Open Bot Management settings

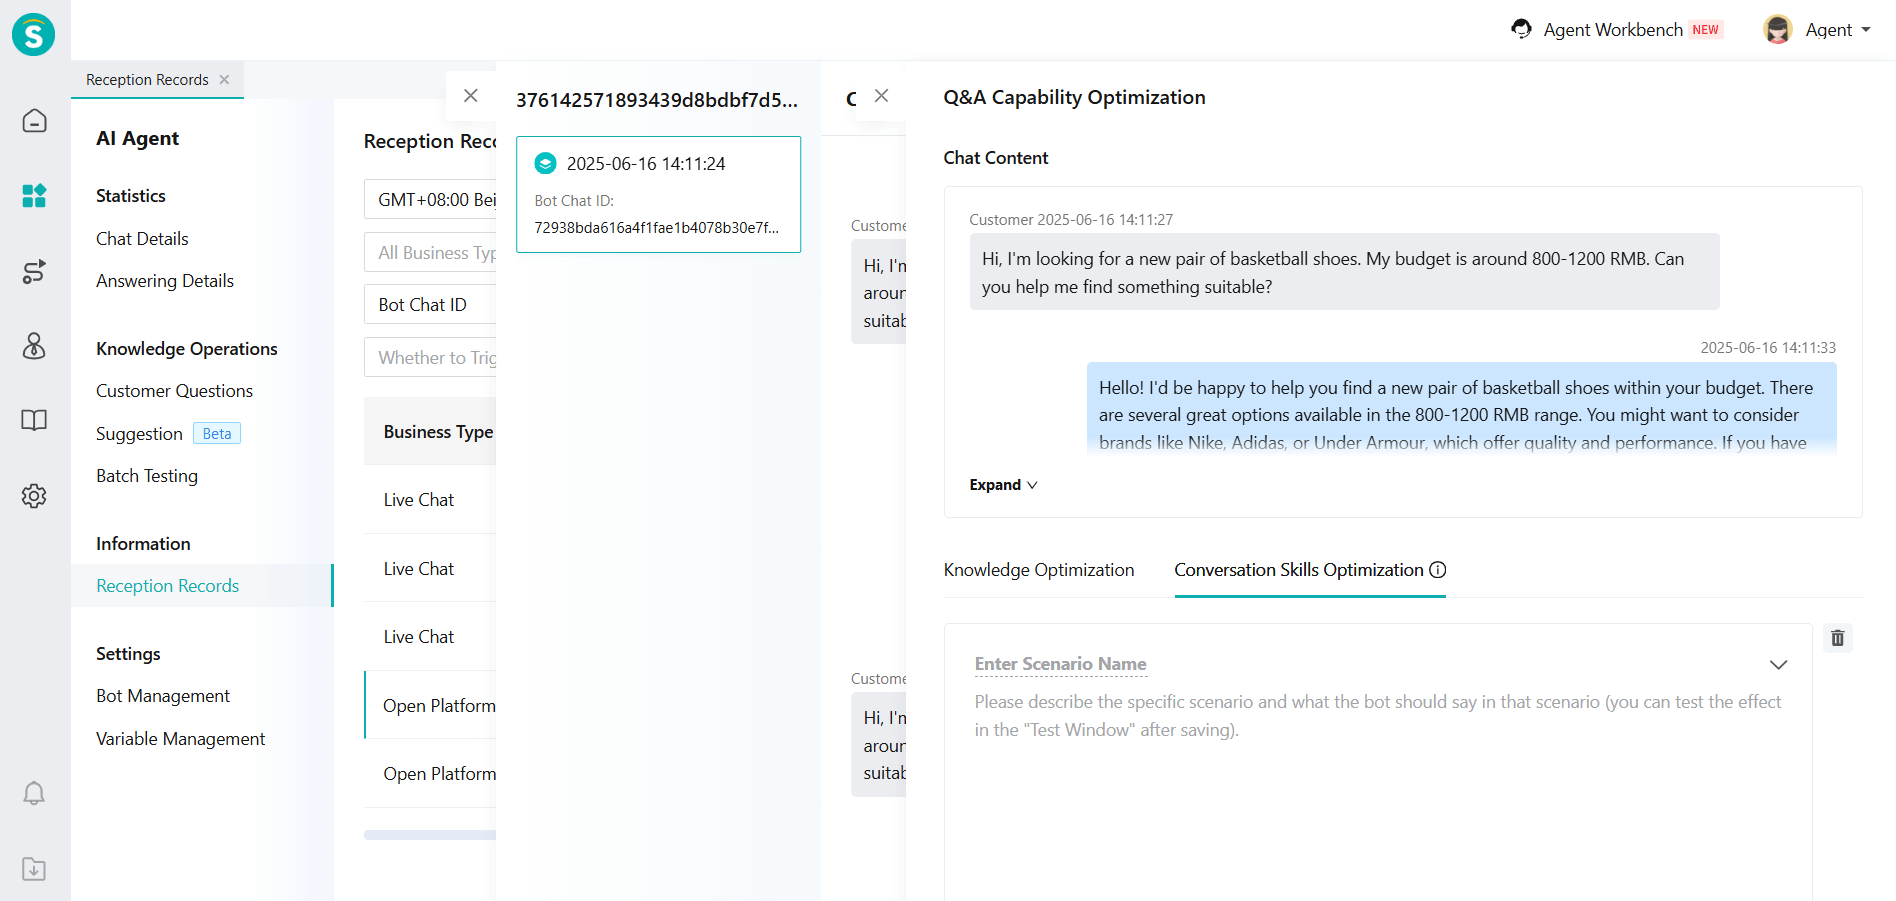pos(163,696)
